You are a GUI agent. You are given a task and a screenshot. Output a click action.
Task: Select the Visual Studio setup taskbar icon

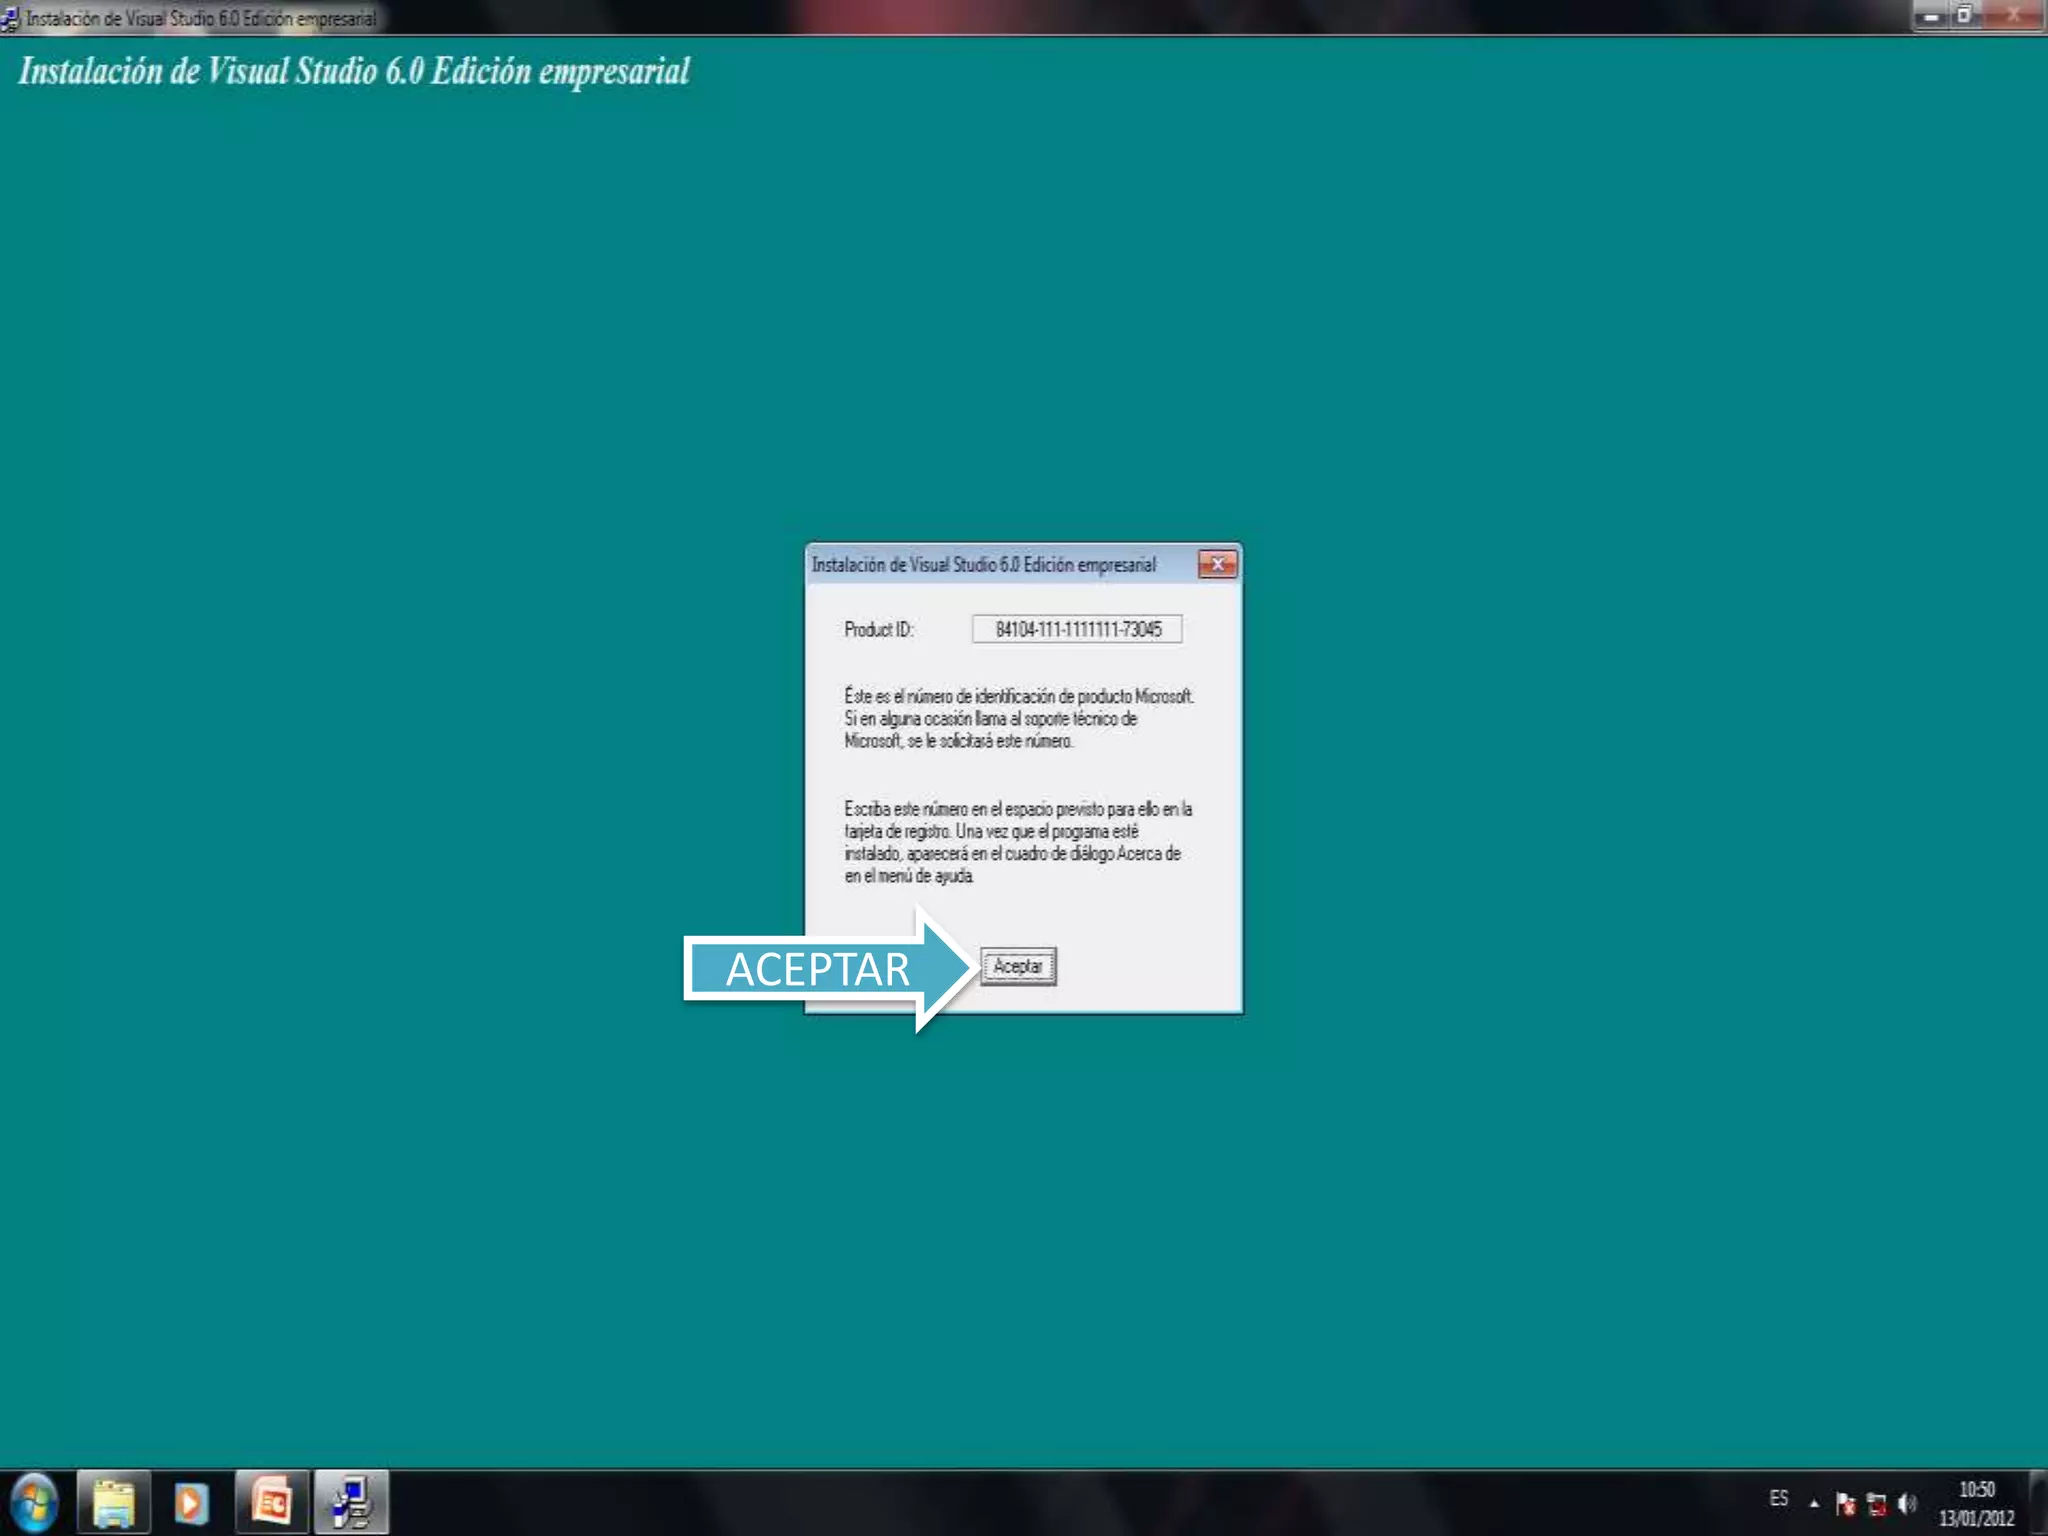point(351,1502)
